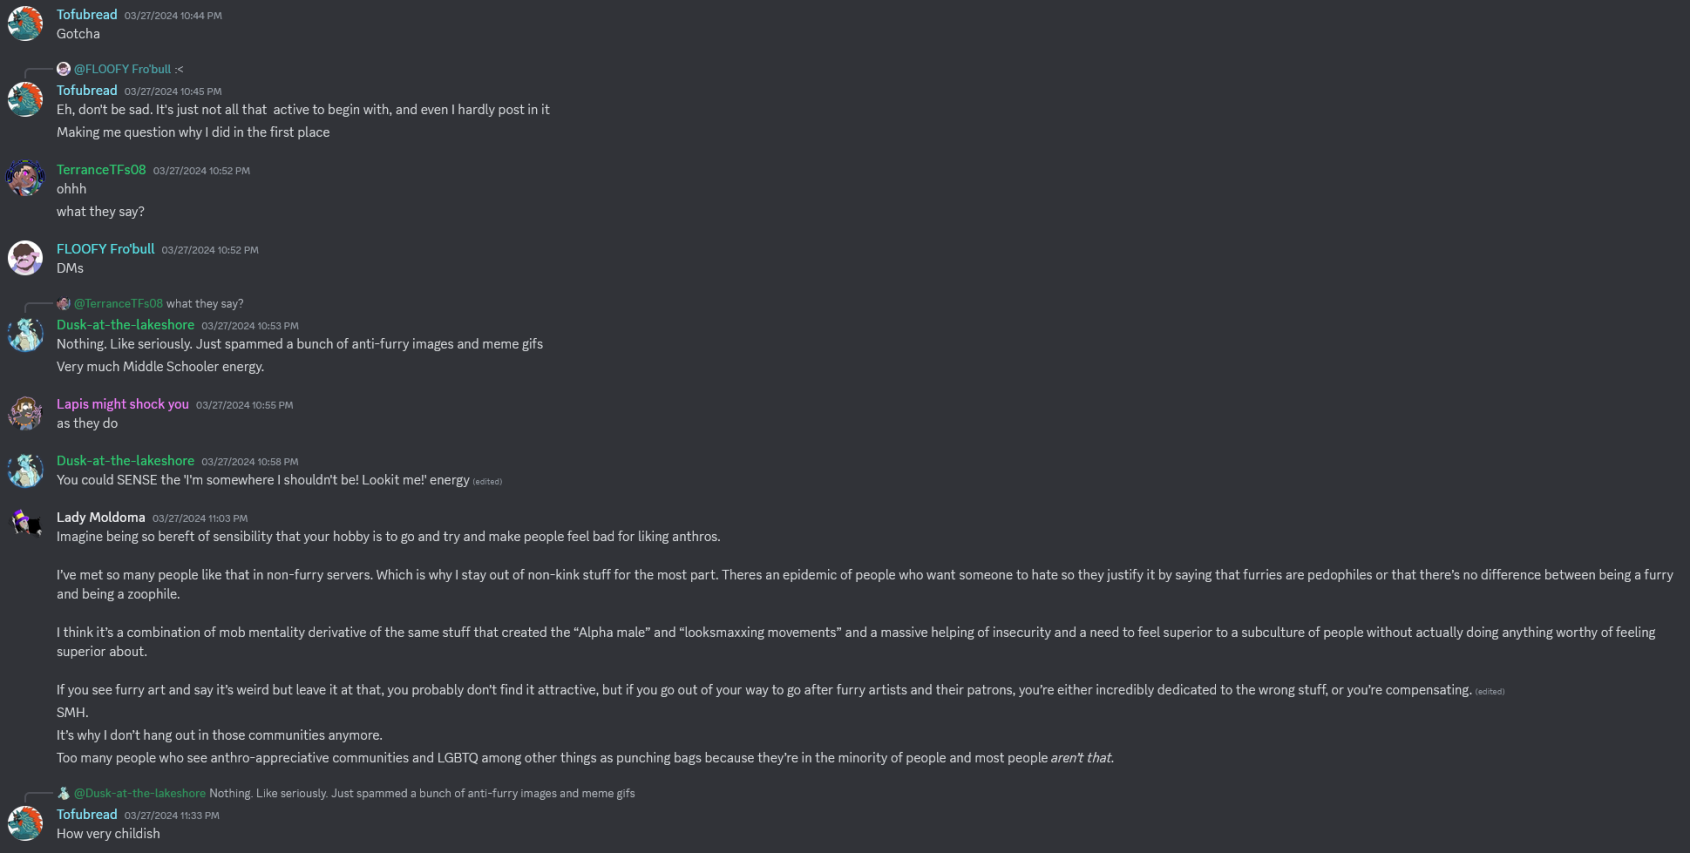This screenshot has height=853, width=1690.
Task: Click the Lady Moldoma username
Action: coord(101,517)
